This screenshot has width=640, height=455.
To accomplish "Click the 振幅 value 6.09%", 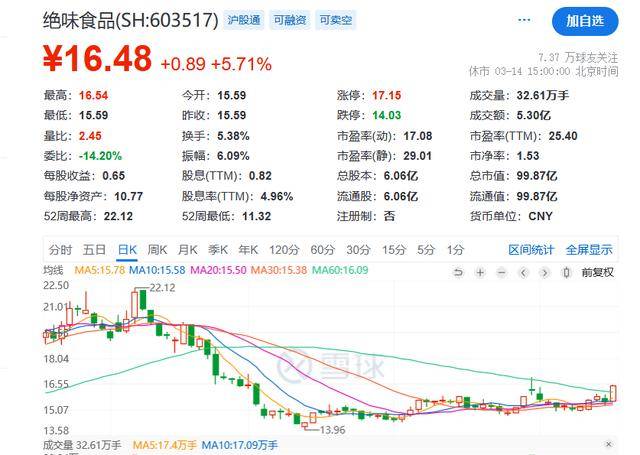I will coord(233,156).
